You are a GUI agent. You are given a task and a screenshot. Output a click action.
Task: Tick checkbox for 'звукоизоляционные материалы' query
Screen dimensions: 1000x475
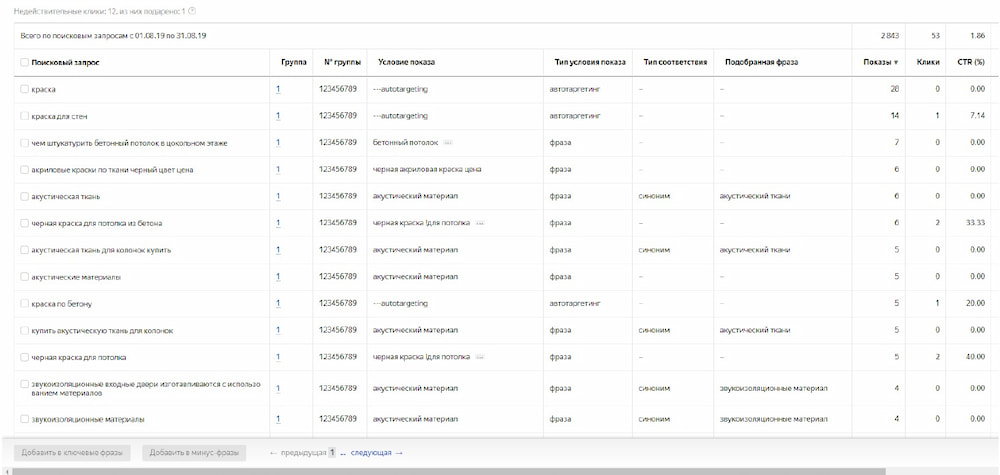click(x=24, y=419)
